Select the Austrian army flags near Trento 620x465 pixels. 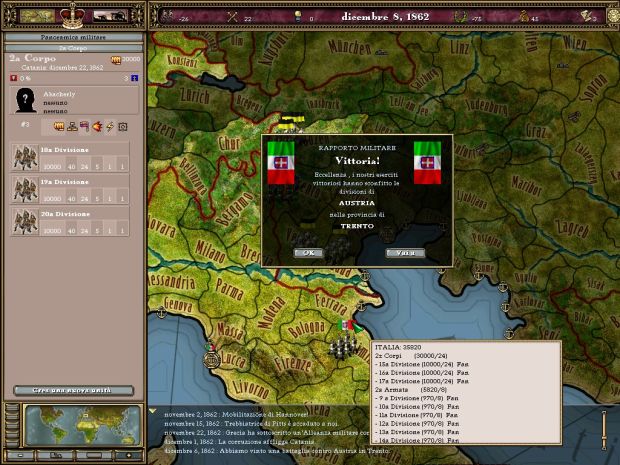point(291,123)
